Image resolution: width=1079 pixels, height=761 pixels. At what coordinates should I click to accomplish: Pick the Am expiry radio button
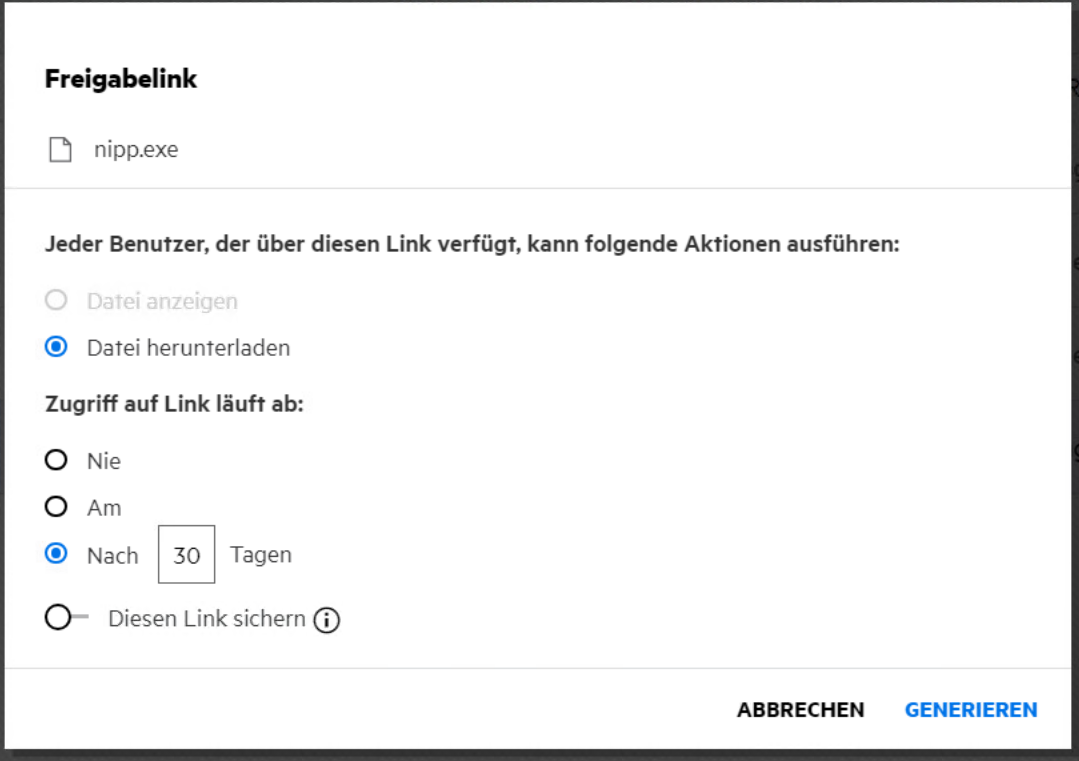(x=57, y=507)
